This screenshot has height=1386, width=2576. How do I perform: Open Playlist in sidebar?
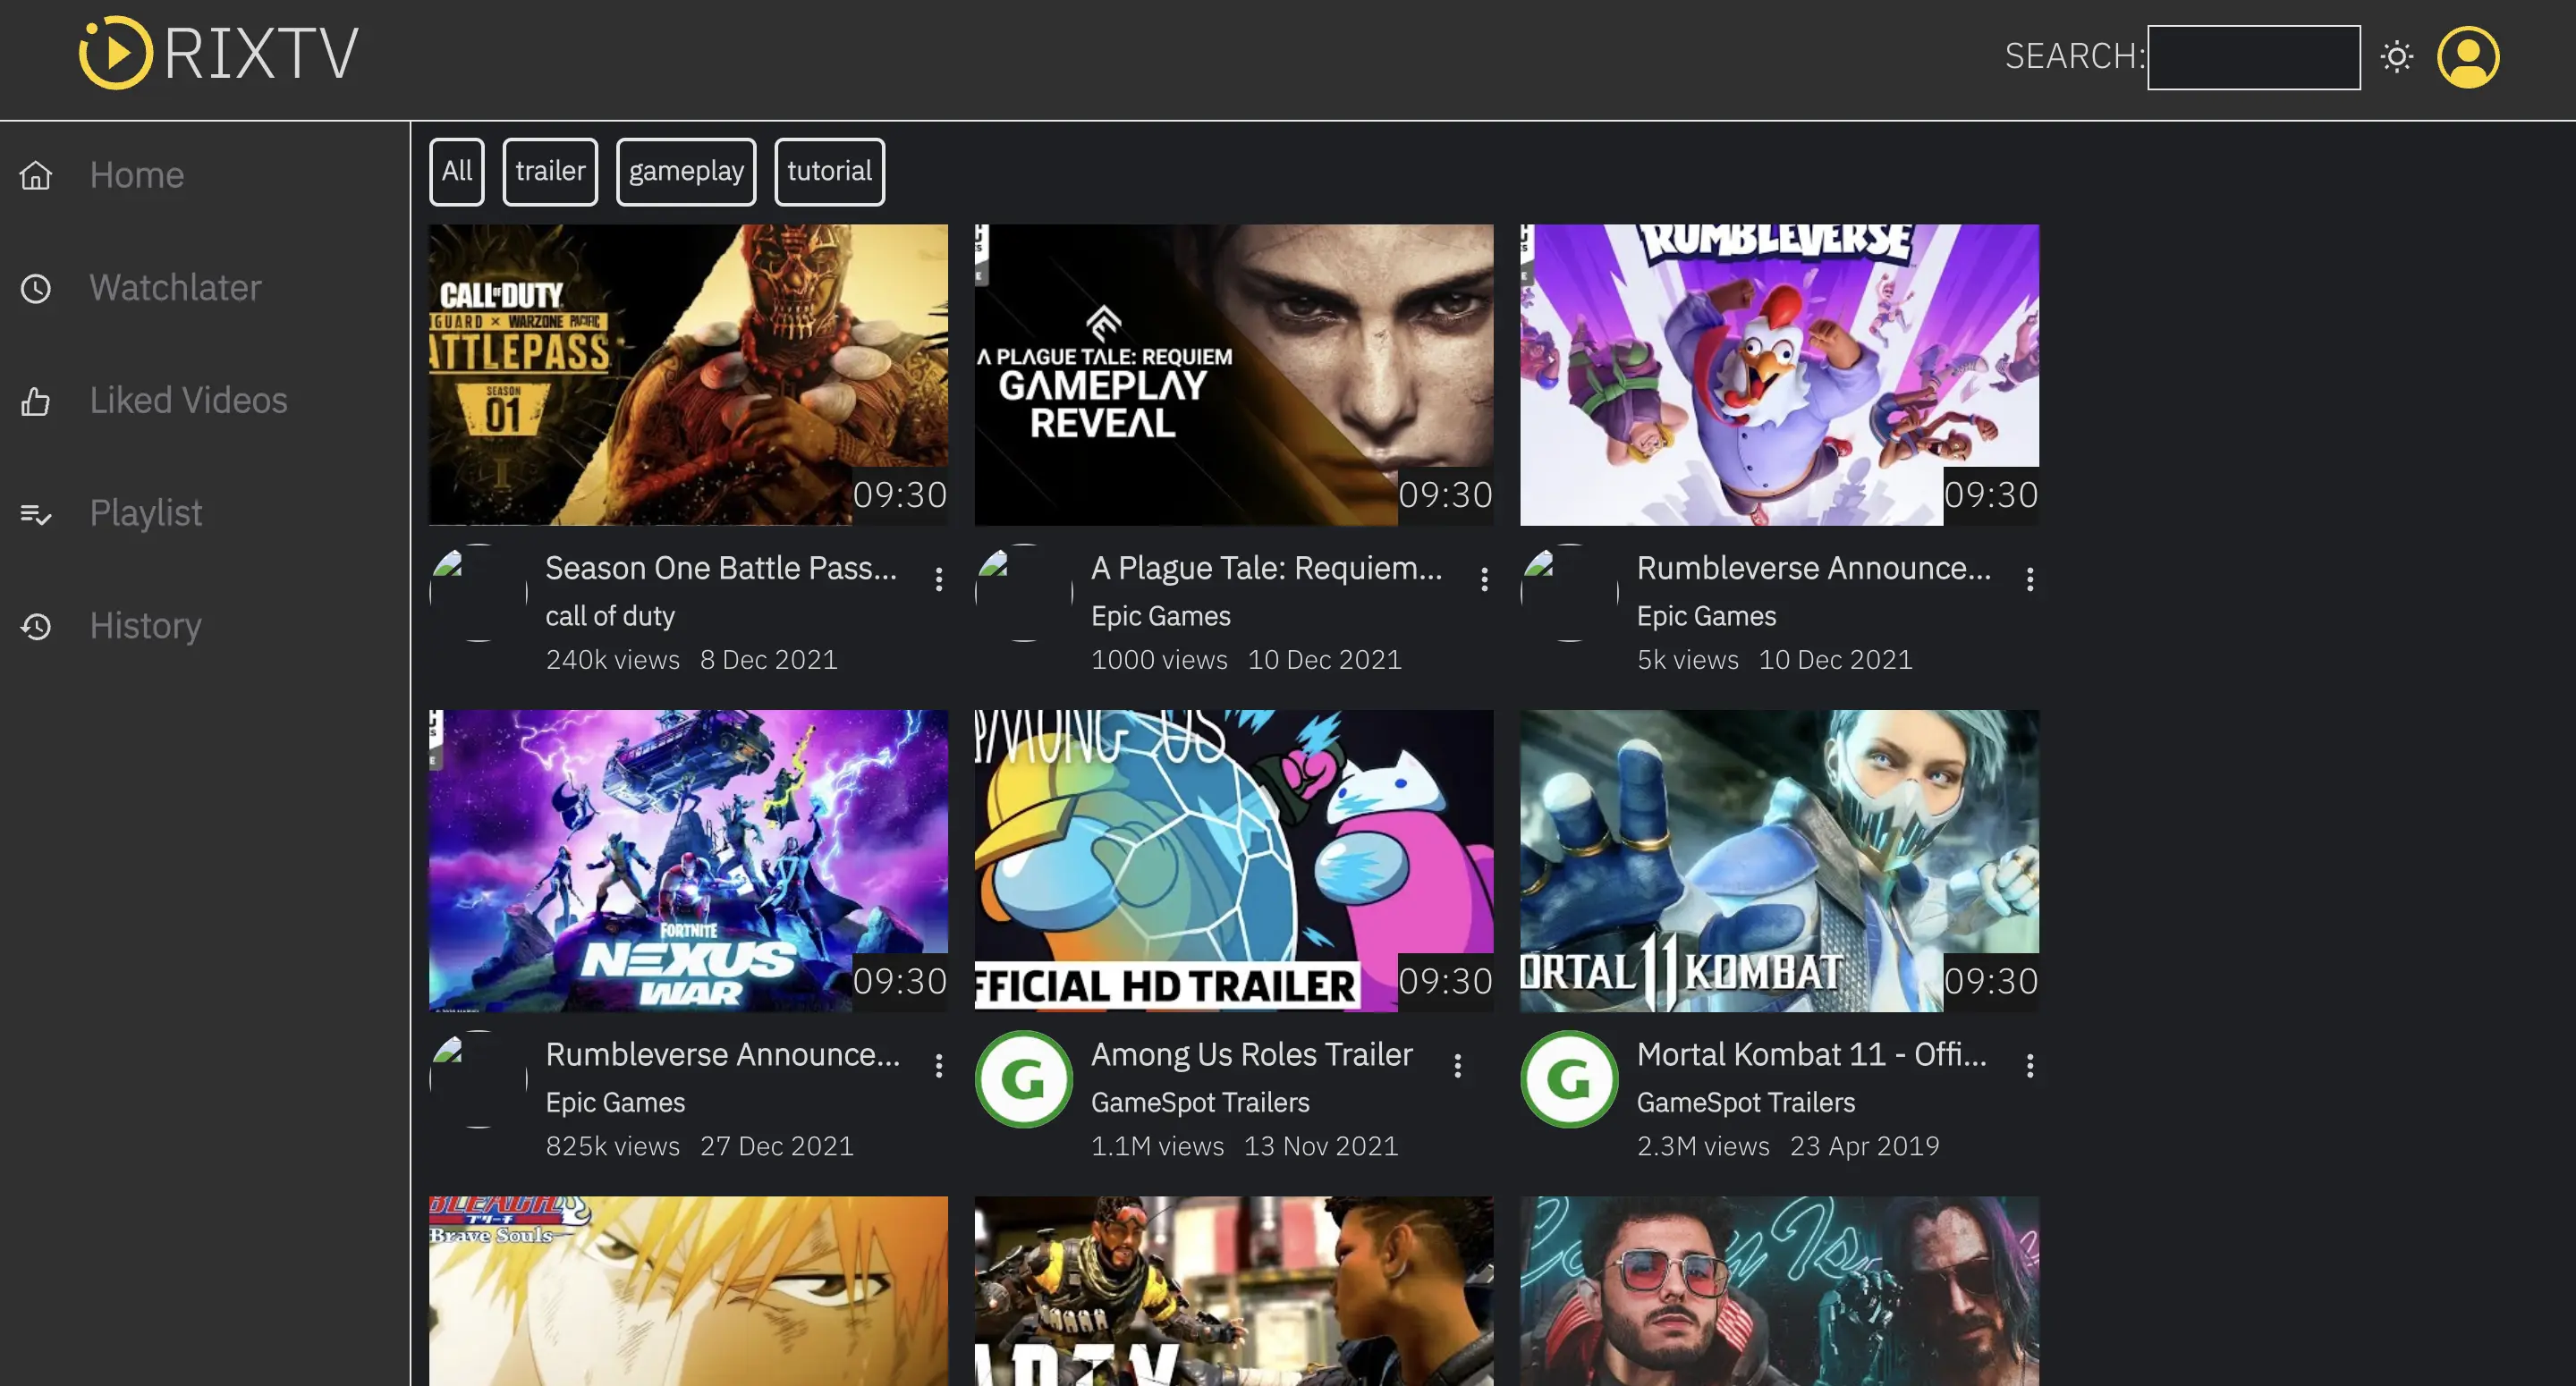[146, 513]
